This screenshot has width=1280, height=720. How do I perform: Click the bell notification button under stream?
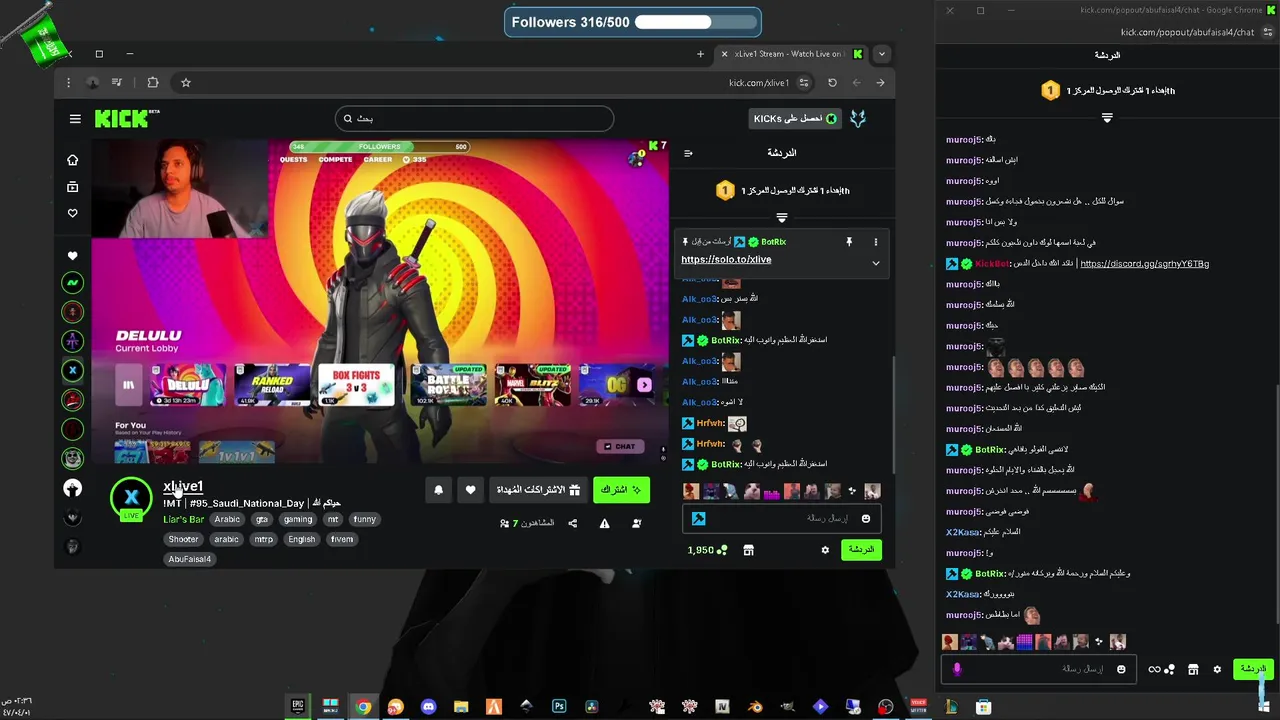tap(438, 490)
